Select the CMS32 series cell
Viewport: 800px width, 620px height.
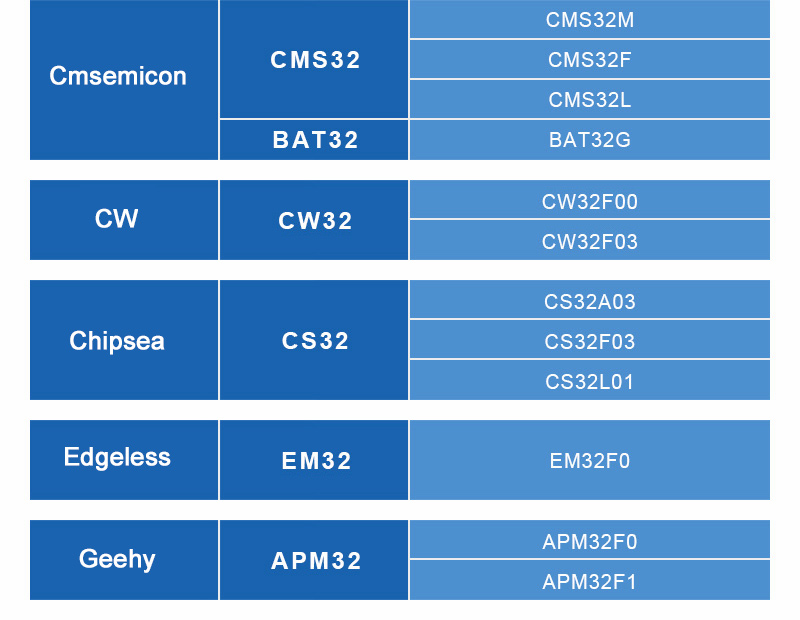[x=314, y=60]
